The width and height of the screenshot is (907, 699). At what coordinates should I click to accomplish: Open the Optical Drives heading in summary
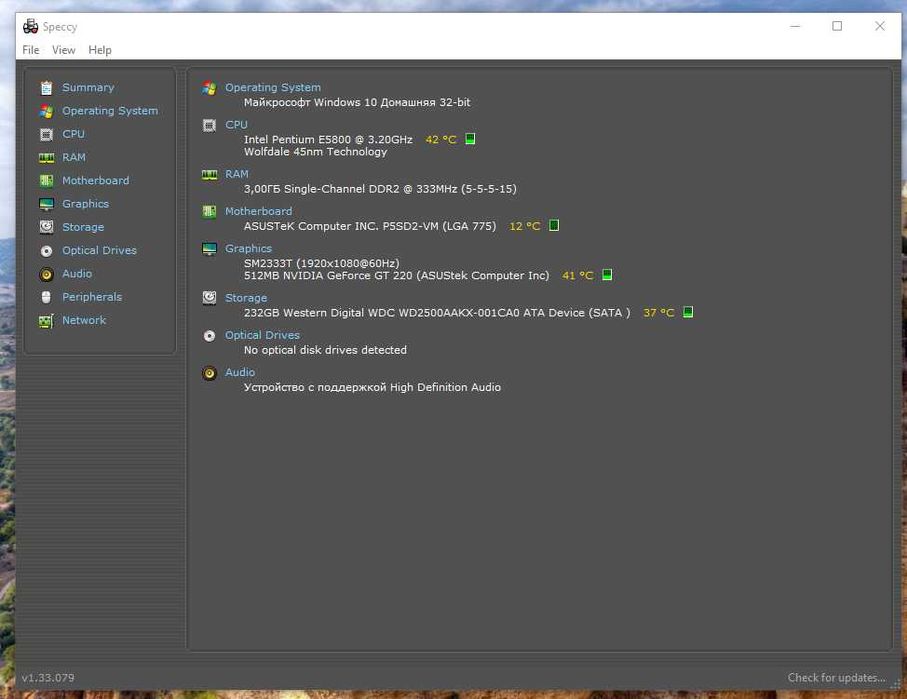262,335
